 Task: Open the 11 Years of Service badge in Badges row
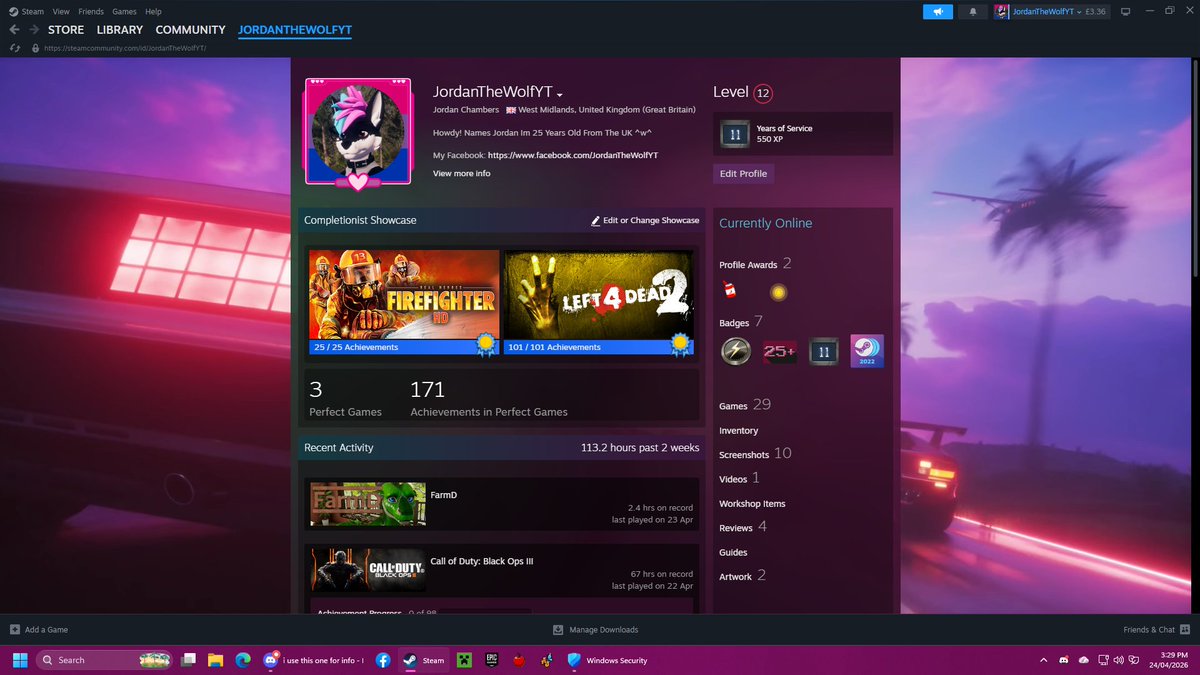824,351
